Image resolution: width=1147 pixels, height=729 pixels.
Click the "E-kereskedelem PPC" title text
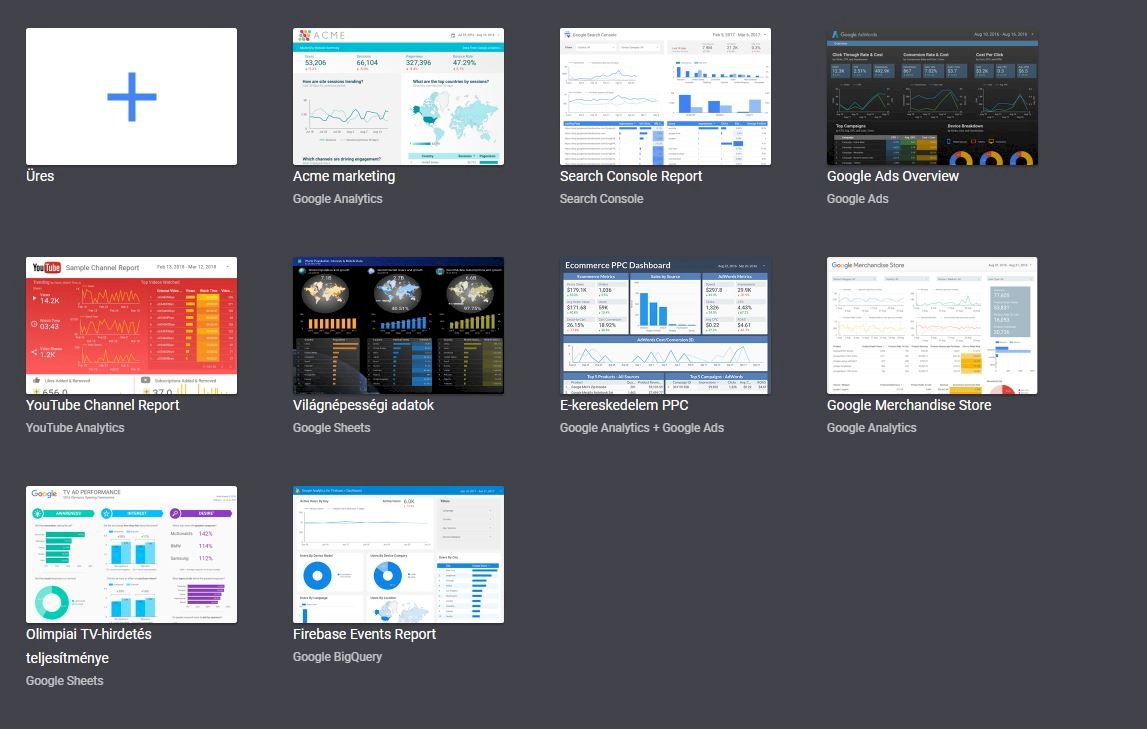tap(624, 405)
